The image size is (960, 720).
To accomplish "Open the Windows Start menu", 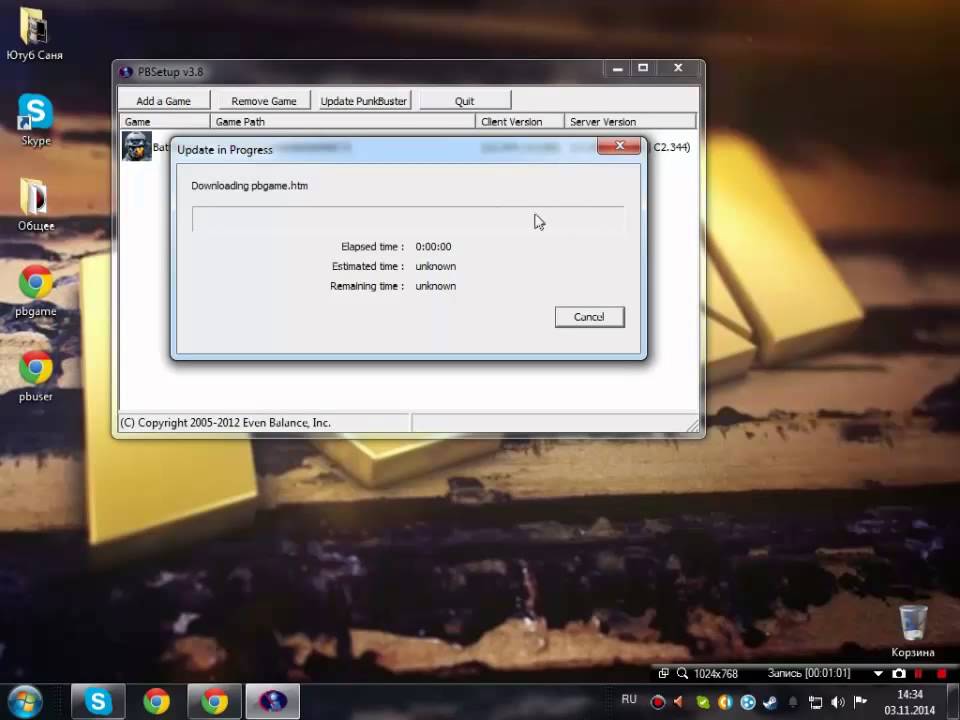I will coord(24,702).
